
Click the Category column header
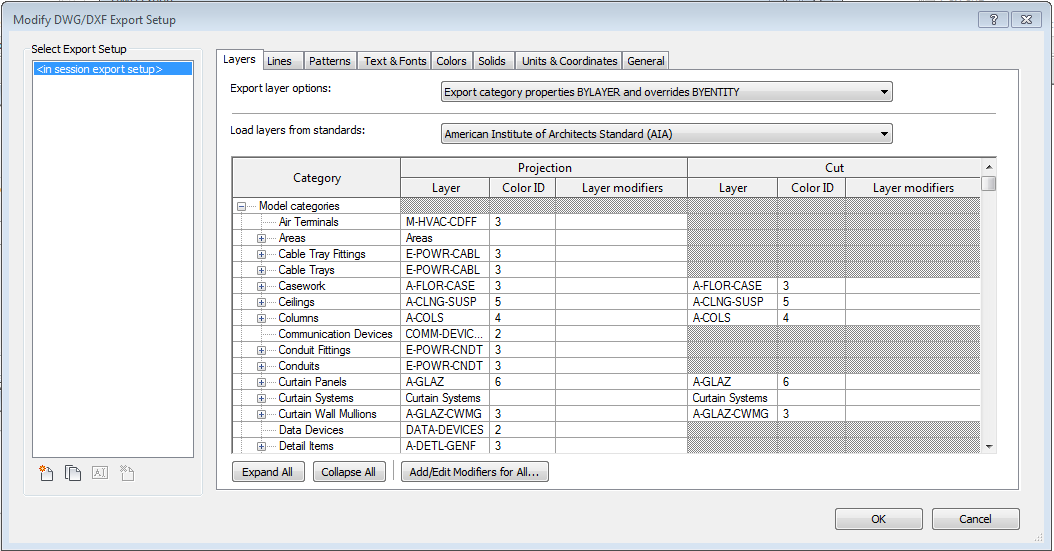point(317,178)
